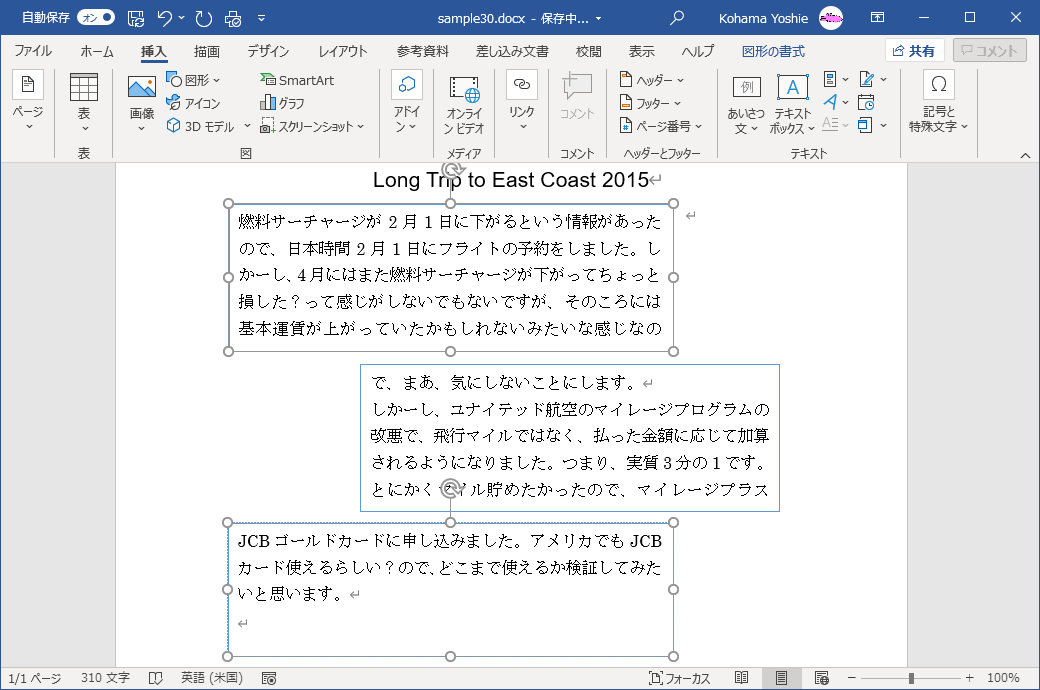Switch to the 描画 tab
This screenshot has width=1040, height=690.
207,51
